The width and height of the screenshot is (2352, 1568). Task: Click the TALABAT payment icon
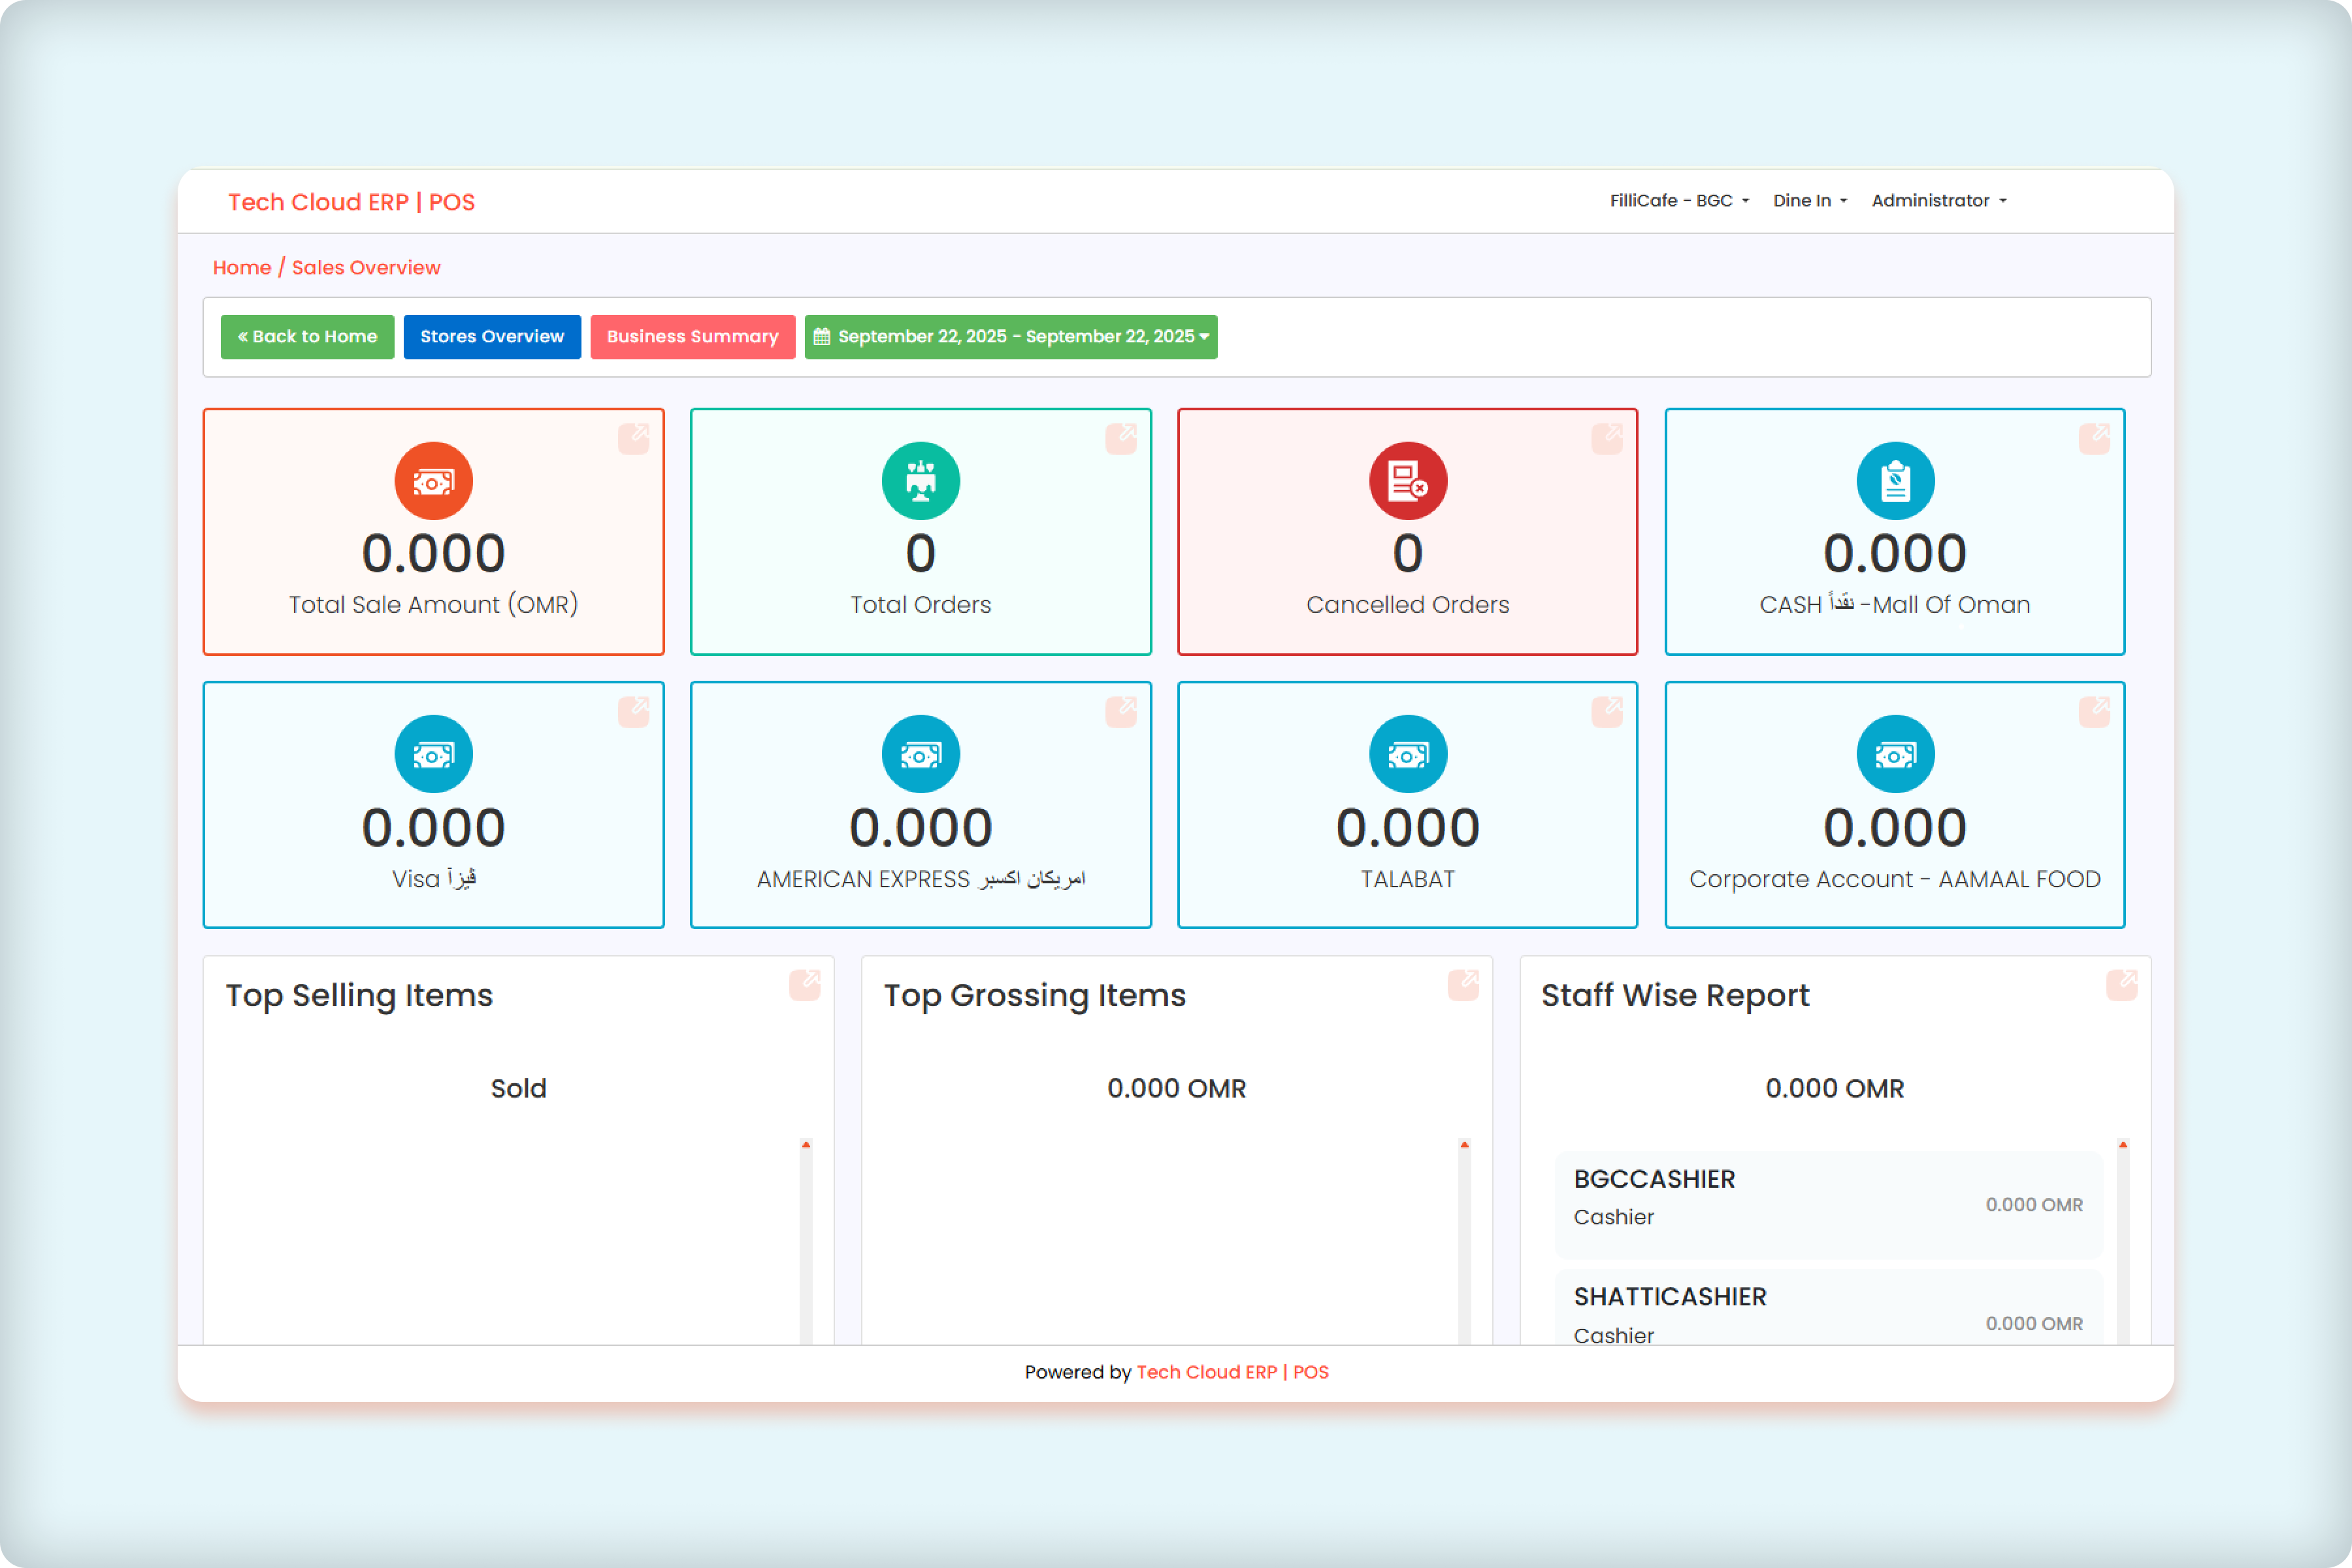pos(1407,754)
